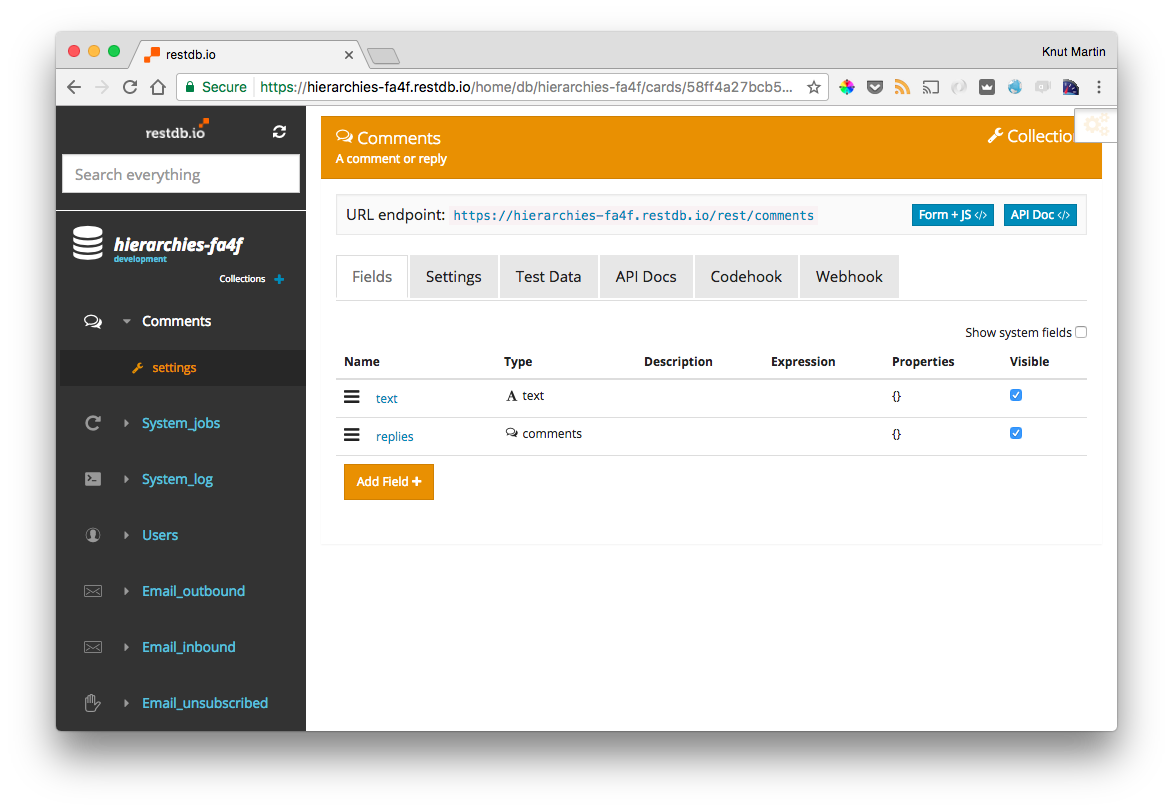The height and width of the screenshot is (811, 1173).
Task: Click the secure padlock icon in address bar
Action: point(190,87)
